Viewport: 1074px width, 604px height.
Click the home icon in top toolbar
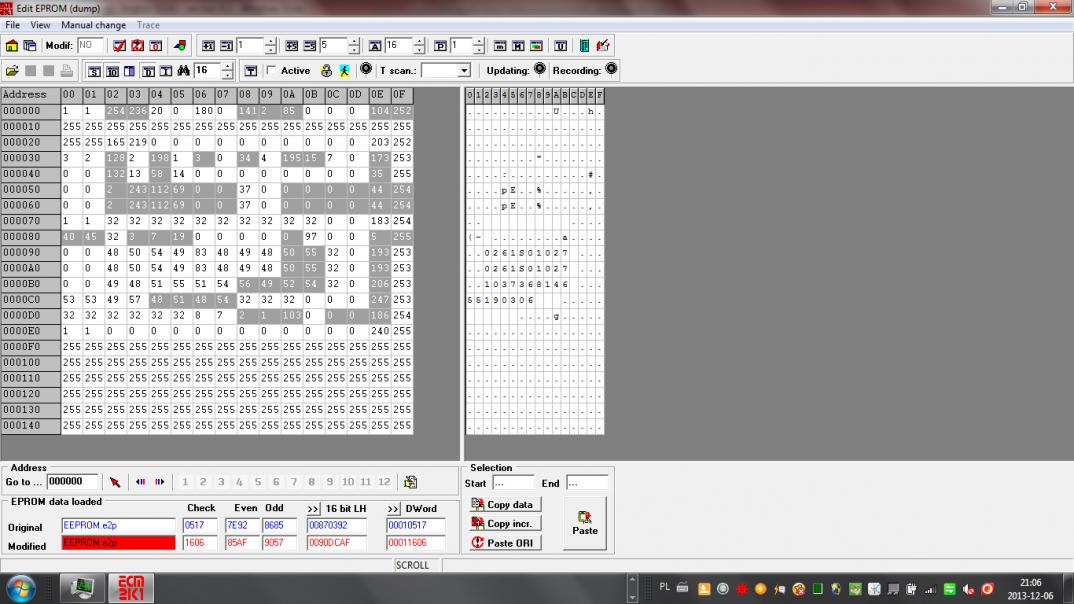pyautogui.click(x=12, y=46)
